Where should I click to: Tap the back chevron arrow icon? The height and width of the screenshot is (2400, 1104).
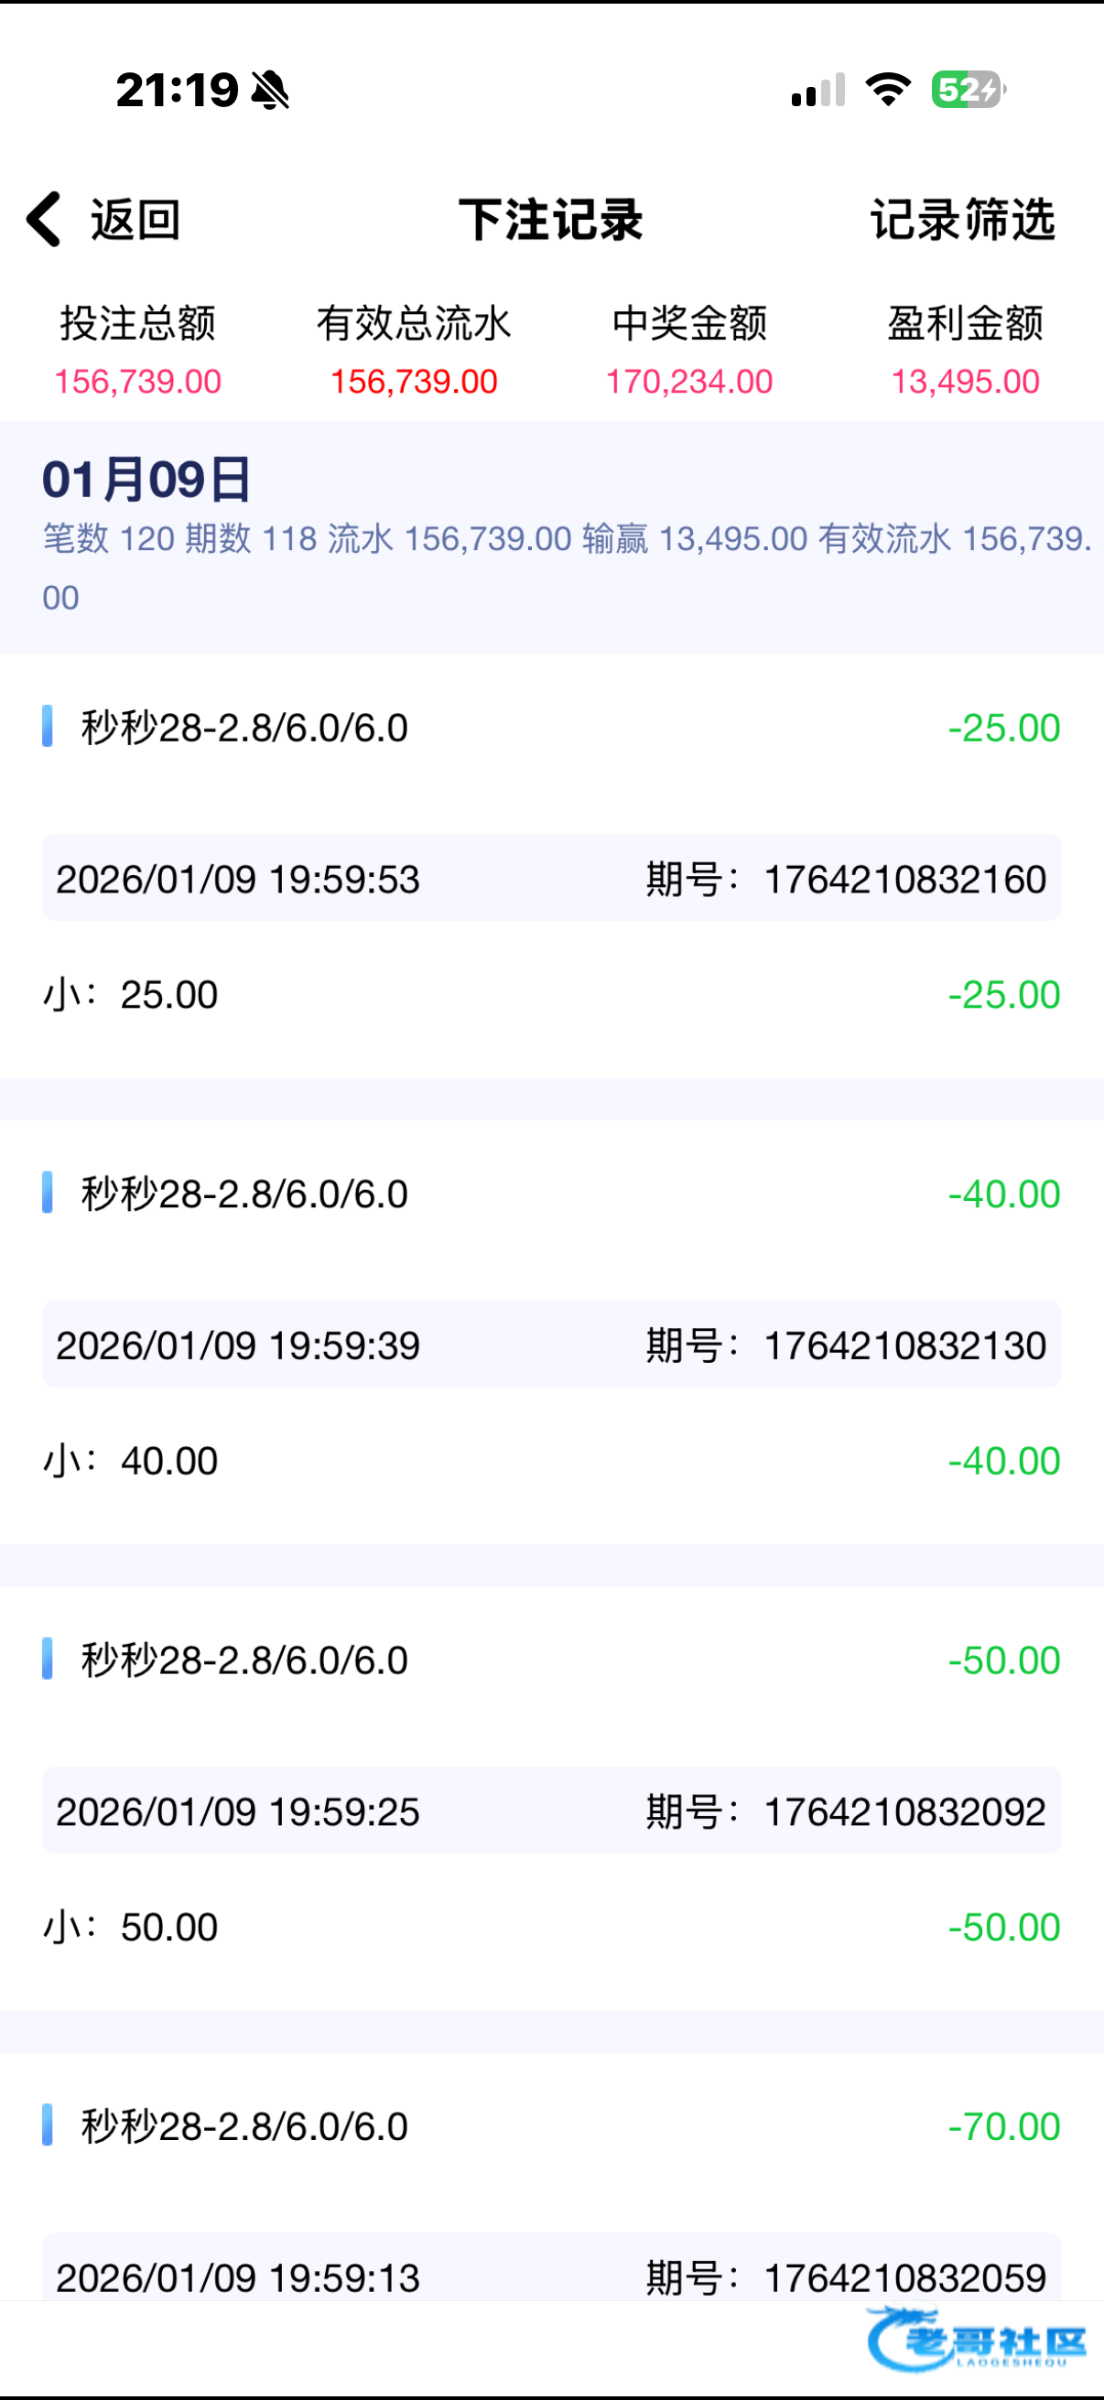tap(45, 219)
